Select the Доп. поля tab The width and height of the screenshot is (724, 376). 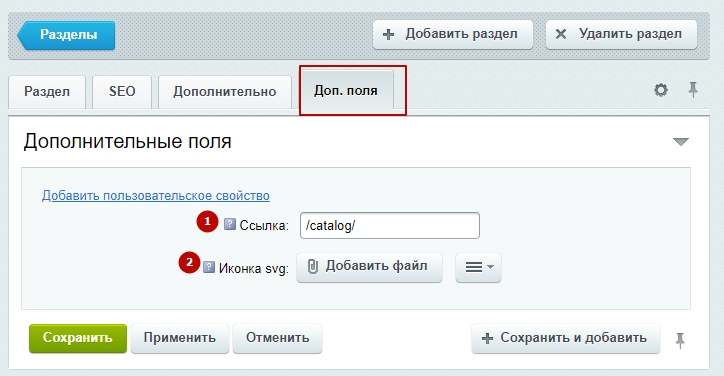click(x=346, y=91)
